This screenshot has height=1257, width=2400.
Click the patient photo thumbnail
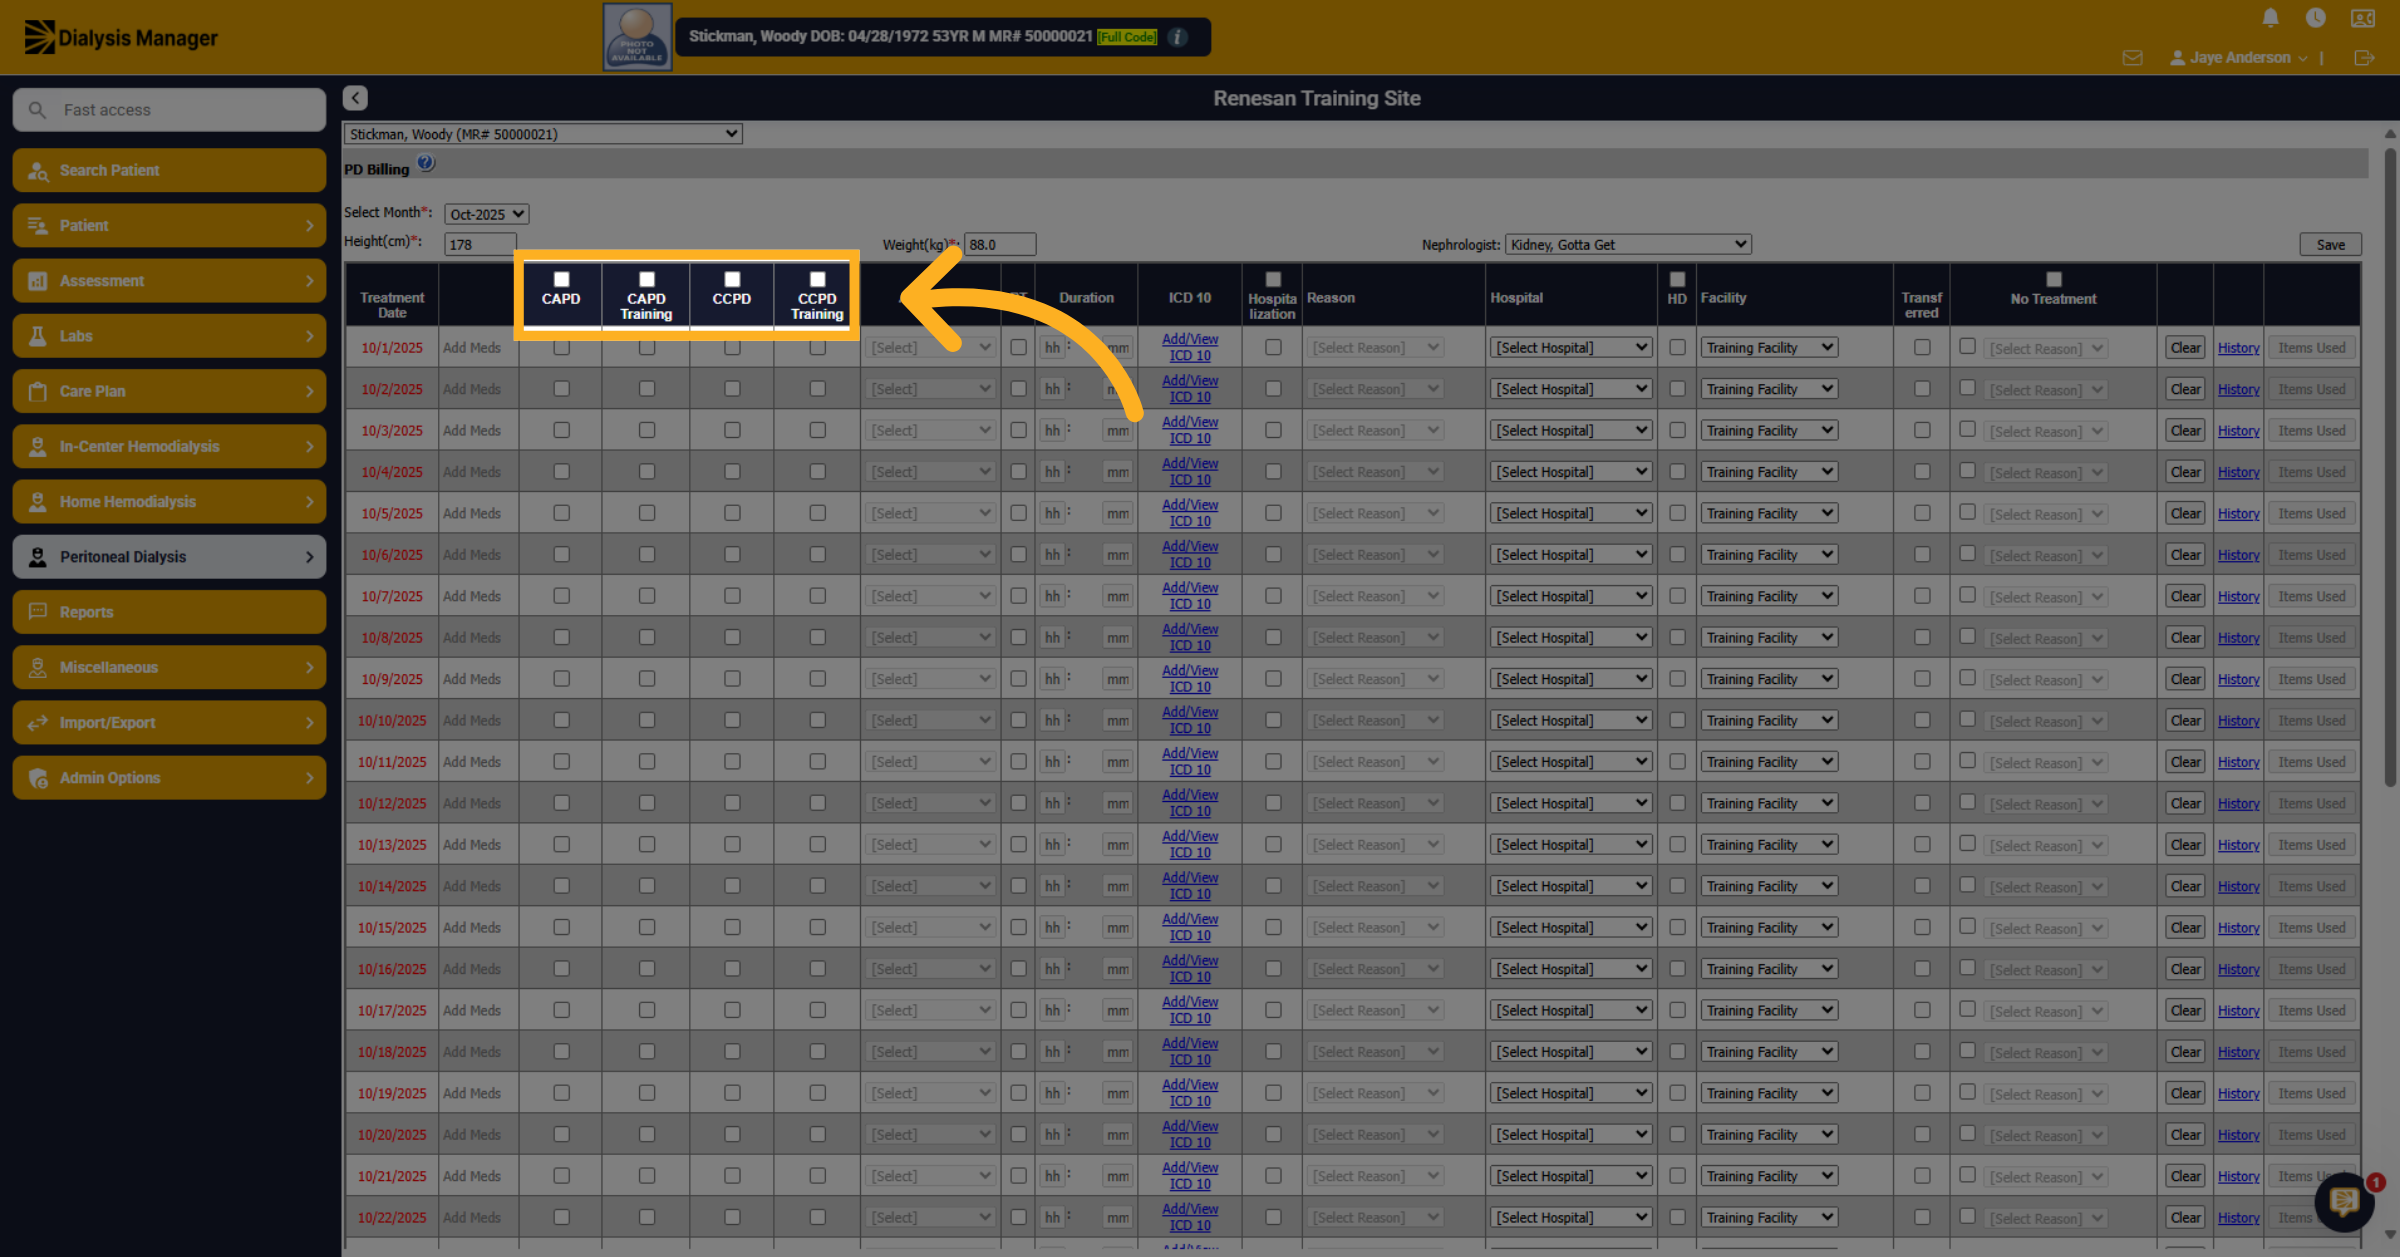[x=637, y=37]
